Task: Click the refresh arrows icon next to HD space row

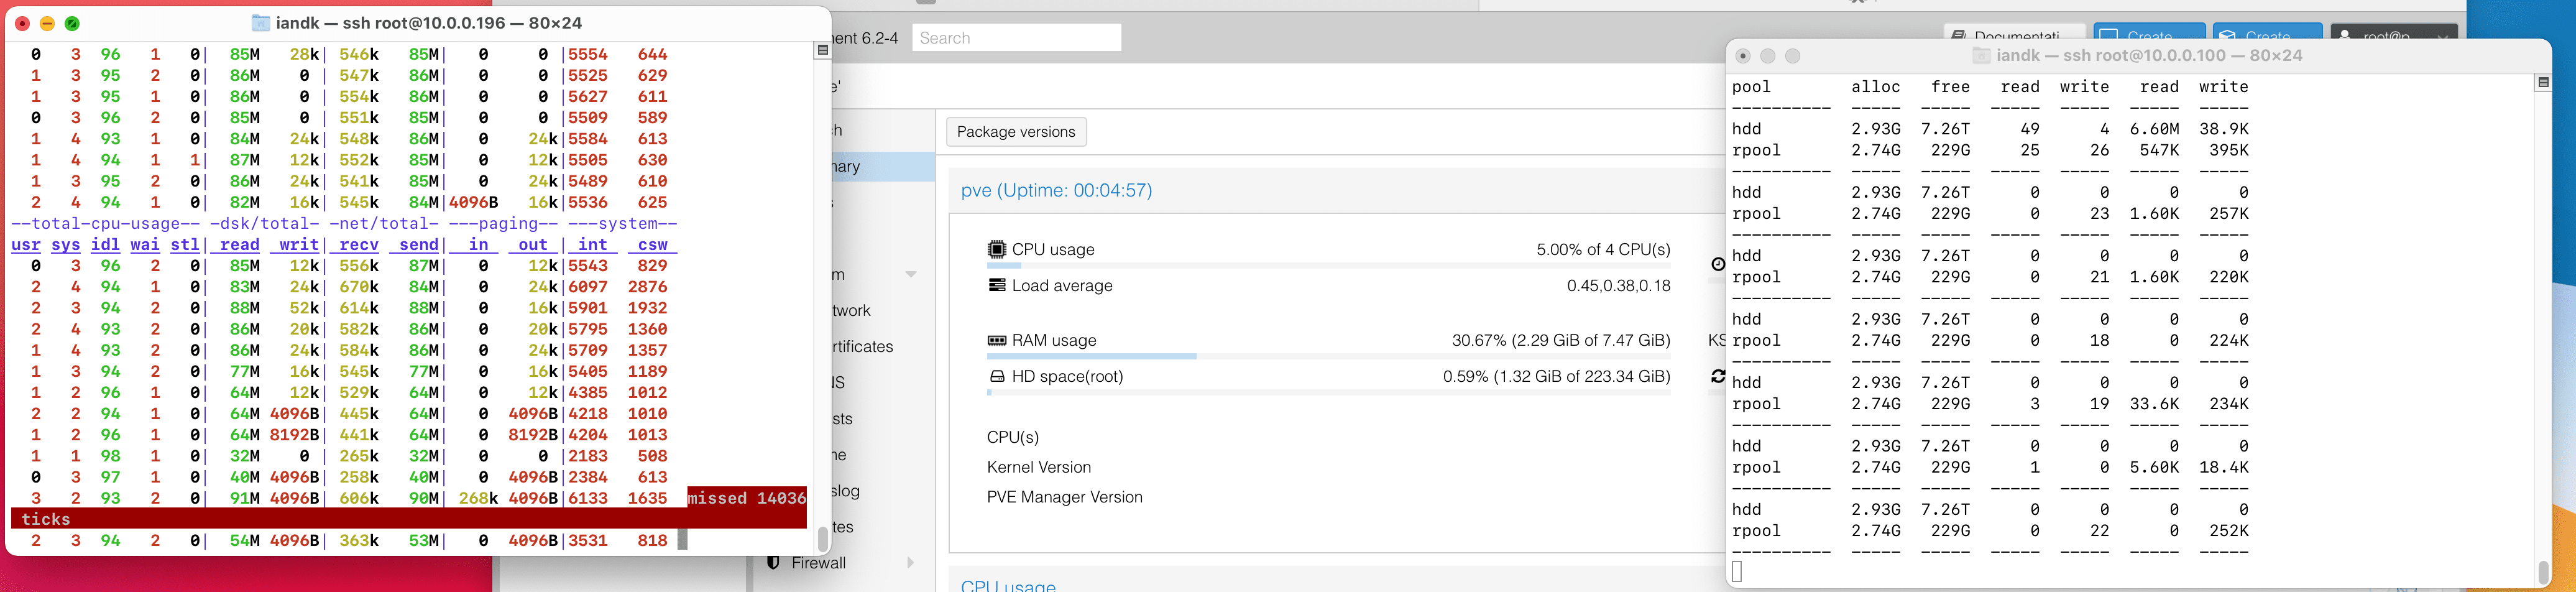Action: click(x=1718, y=376)
